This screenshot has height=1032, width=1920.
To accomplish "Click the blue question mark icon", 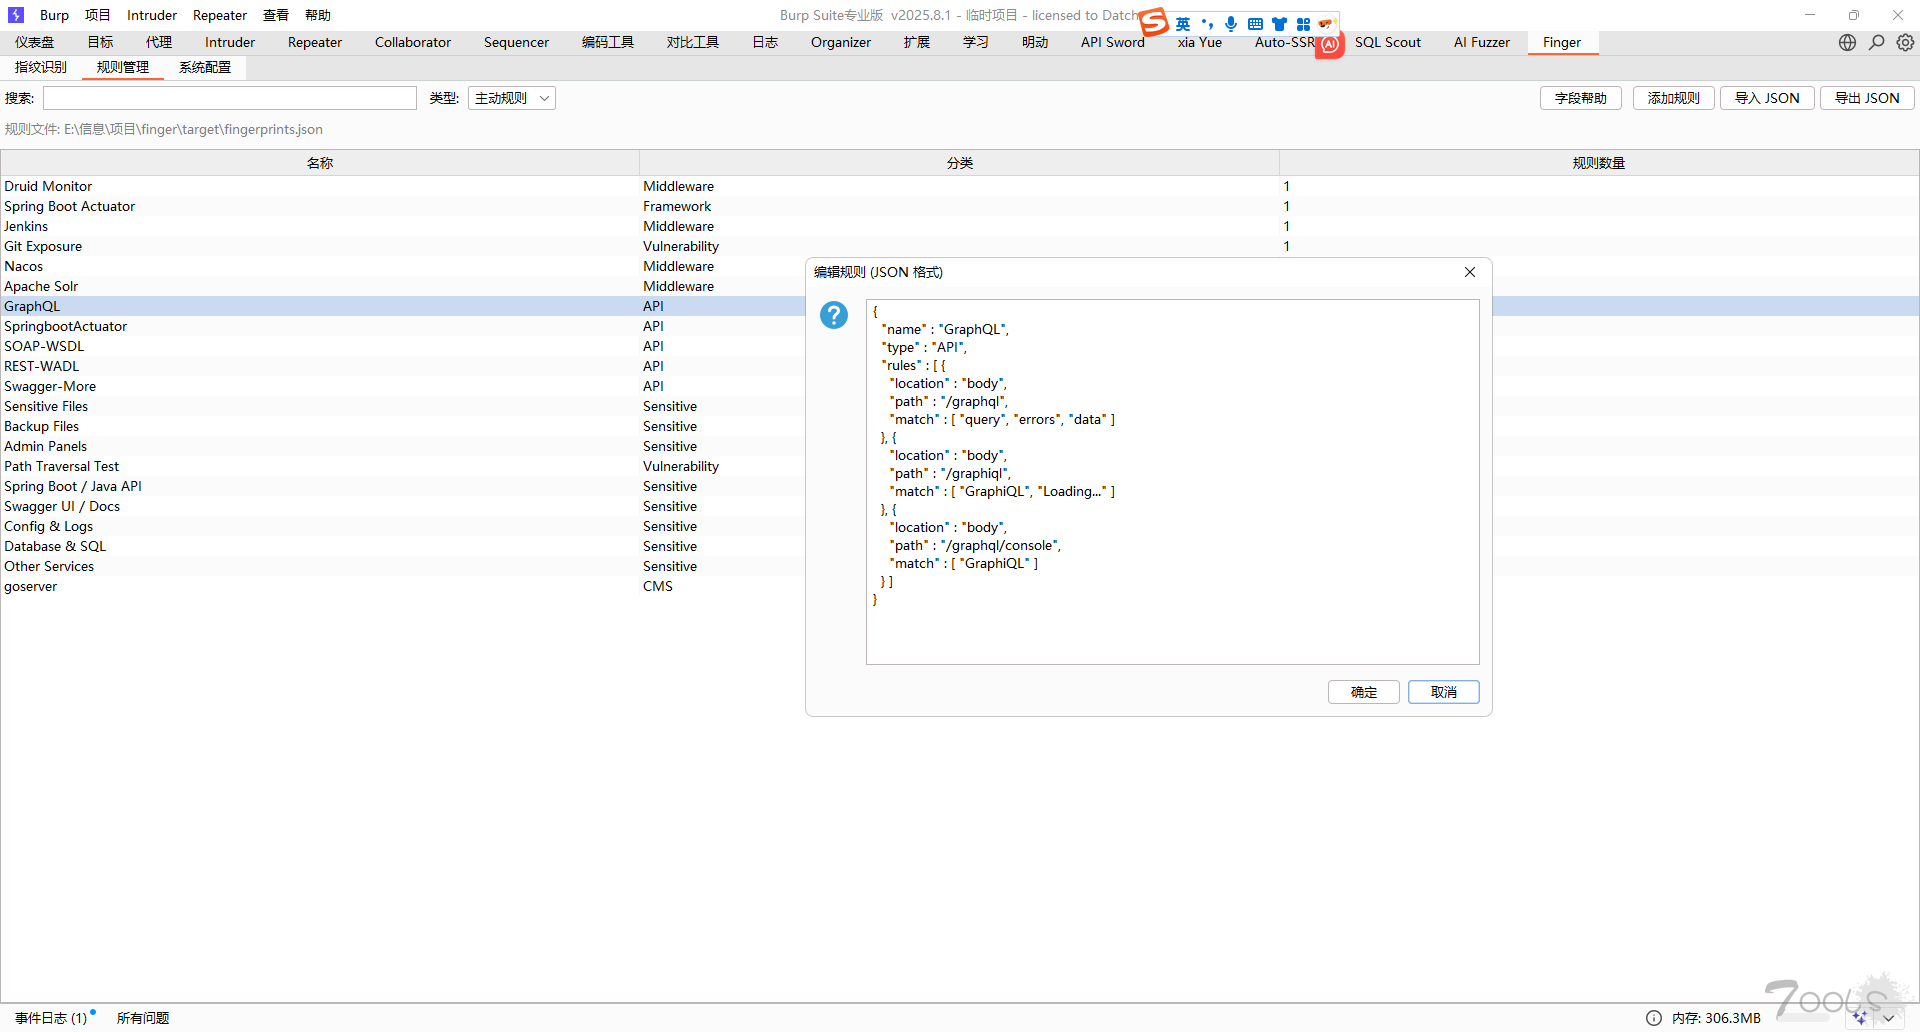I will coord(834,315).
